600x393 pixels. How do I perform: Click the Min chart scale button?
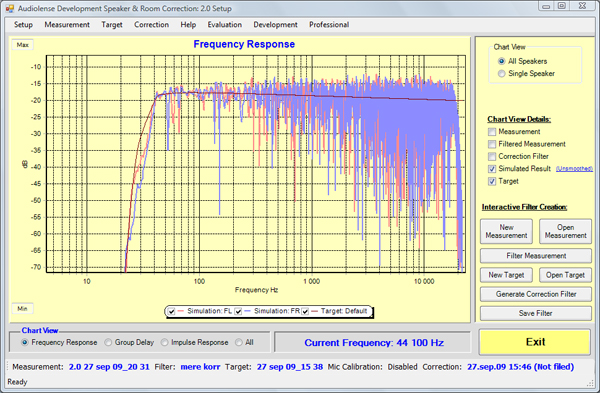(x=23, y=308)
